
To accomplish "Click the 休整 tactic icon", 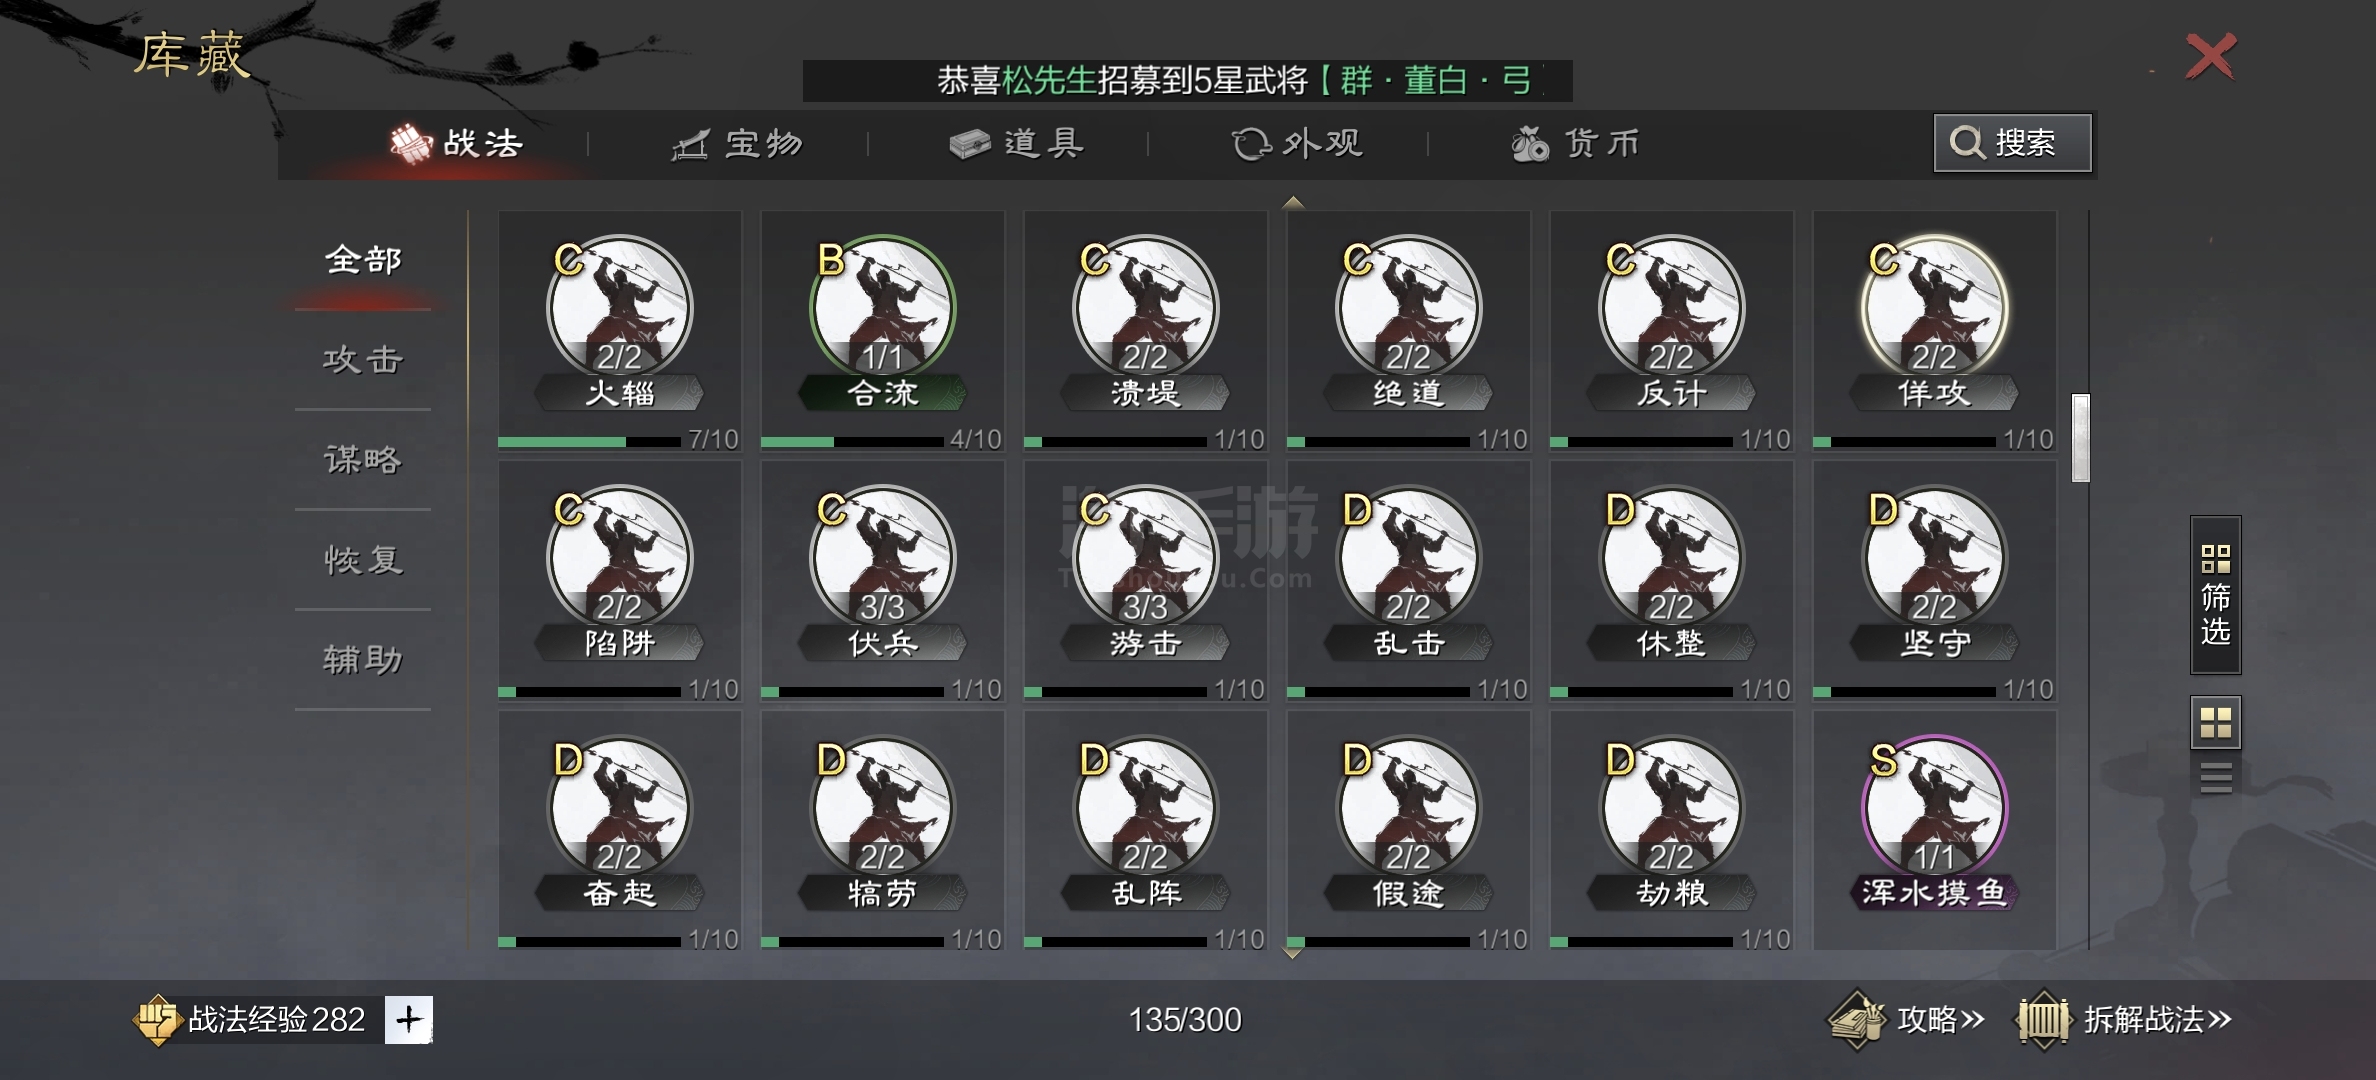I will (1671, 560).
